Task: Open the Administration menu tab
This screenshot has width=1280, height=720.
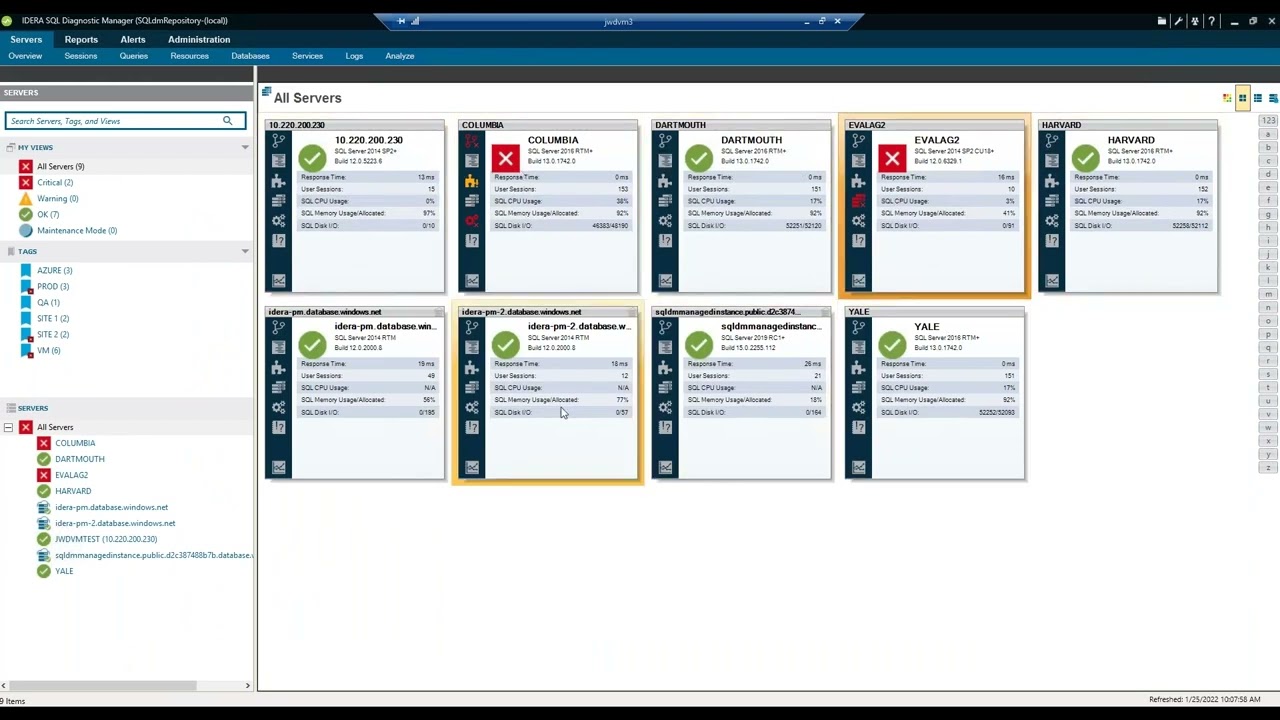Action: pyautogui.click(x=199, y=40)
